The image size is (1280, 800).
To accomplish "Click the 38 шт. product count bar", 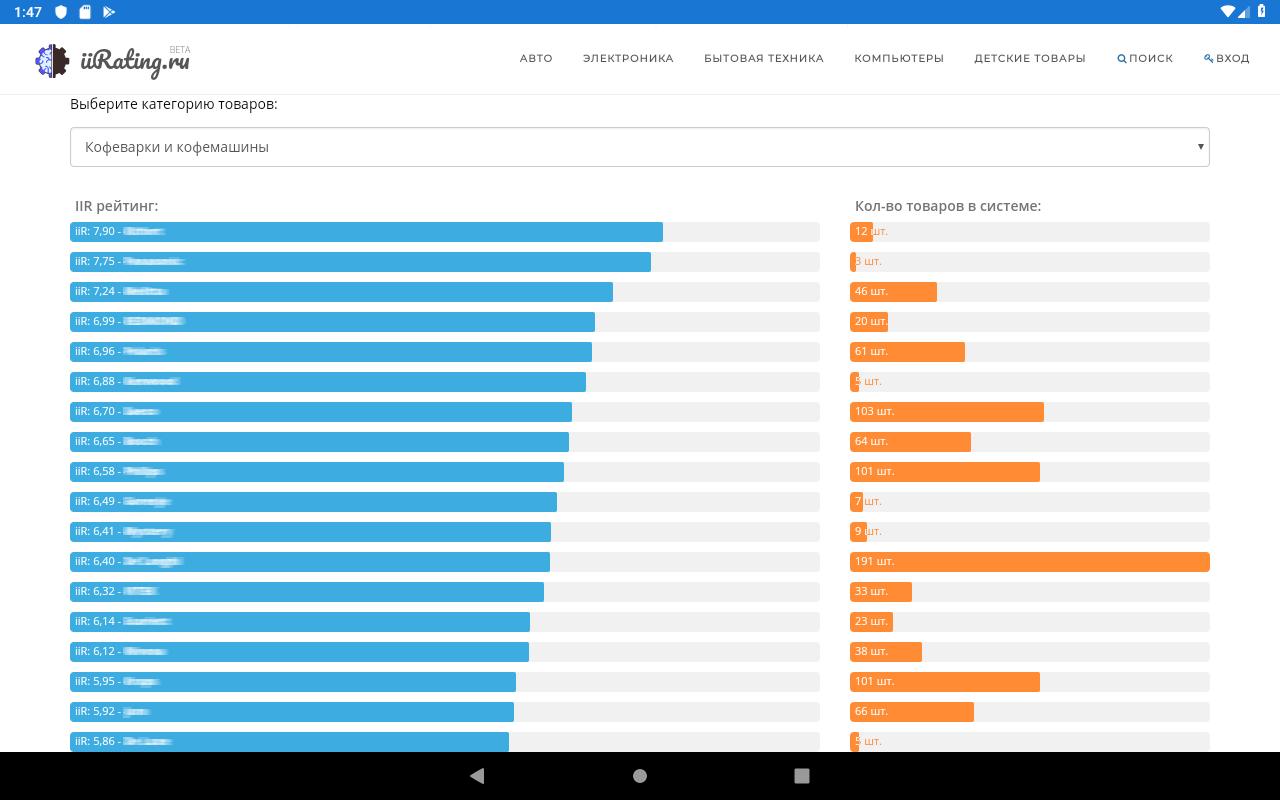I will (x=886, y=652).
